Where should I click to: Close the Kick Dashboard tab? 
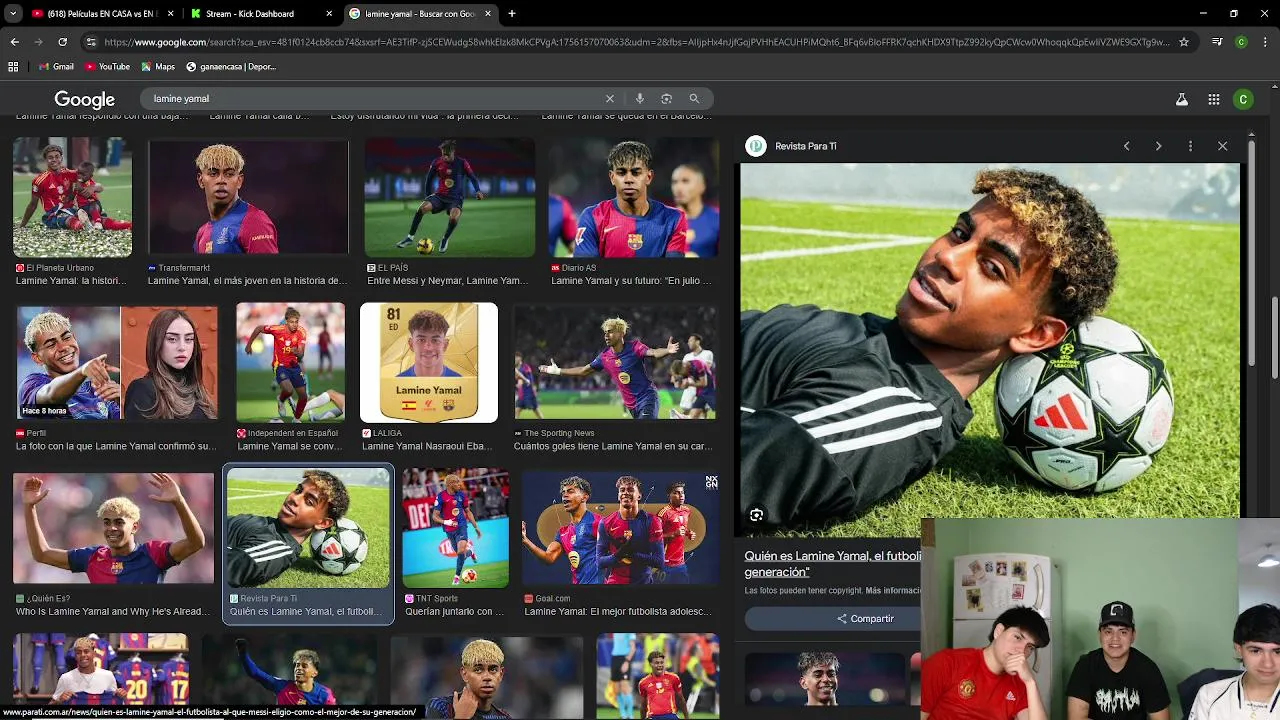[x=329, y=14]
